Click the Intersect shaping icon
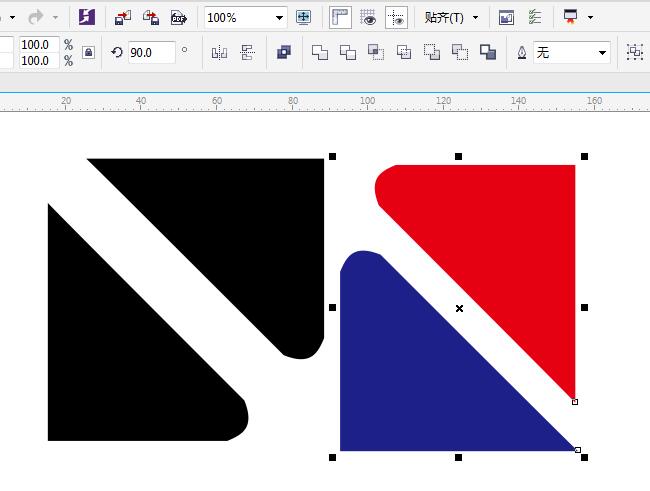This screenshot has width=650, height=491. [376, 52]
